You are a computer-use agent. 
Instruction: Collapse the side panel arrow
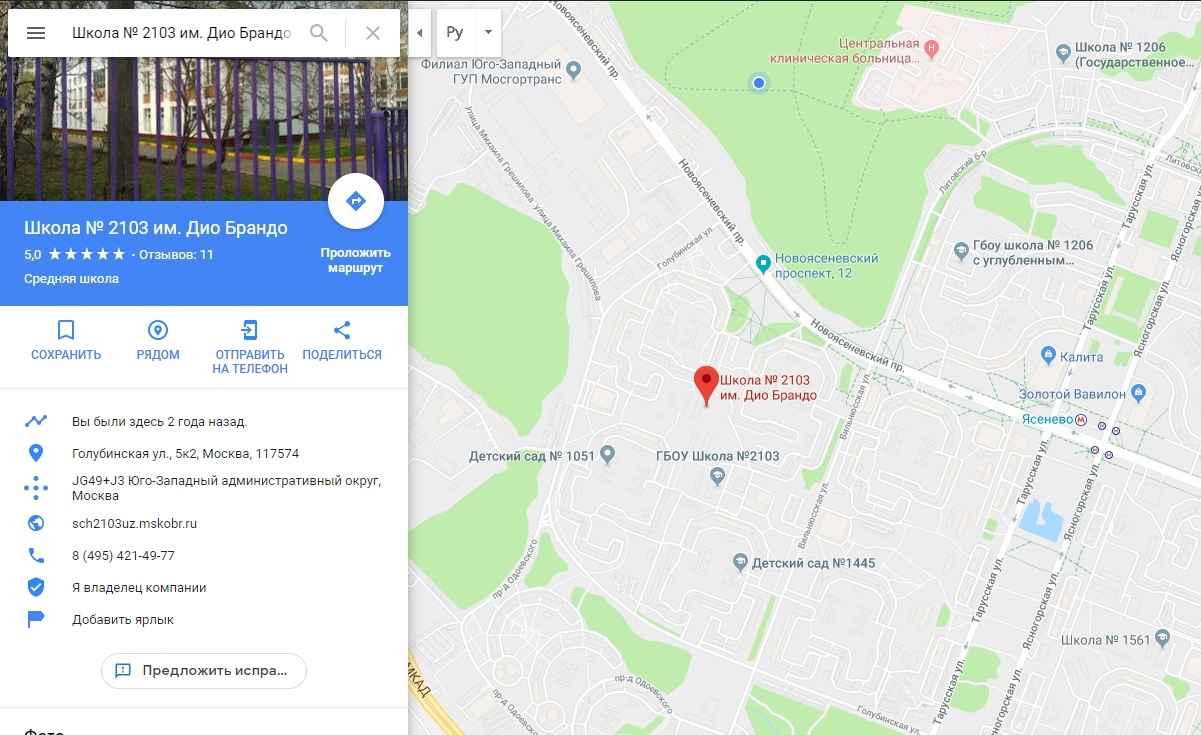pos(419,33)
